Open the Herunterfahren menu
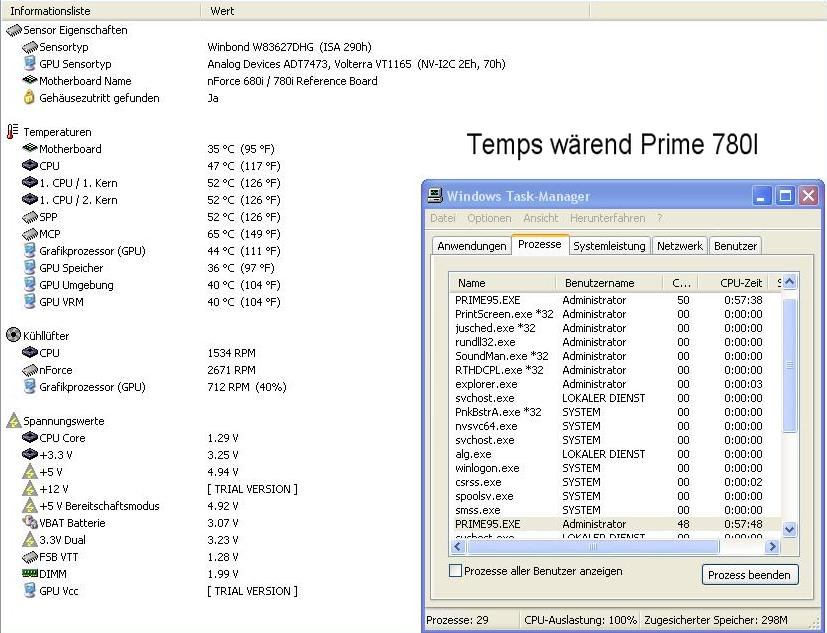Viewport: 827px width, 633px height. click(607, 218)
